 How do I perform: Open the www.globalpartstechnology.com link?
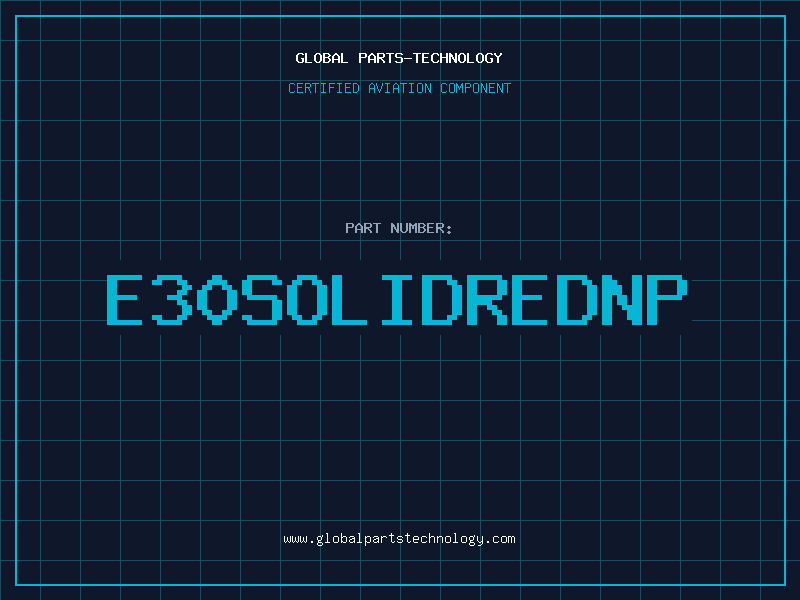tap(399, 539)
